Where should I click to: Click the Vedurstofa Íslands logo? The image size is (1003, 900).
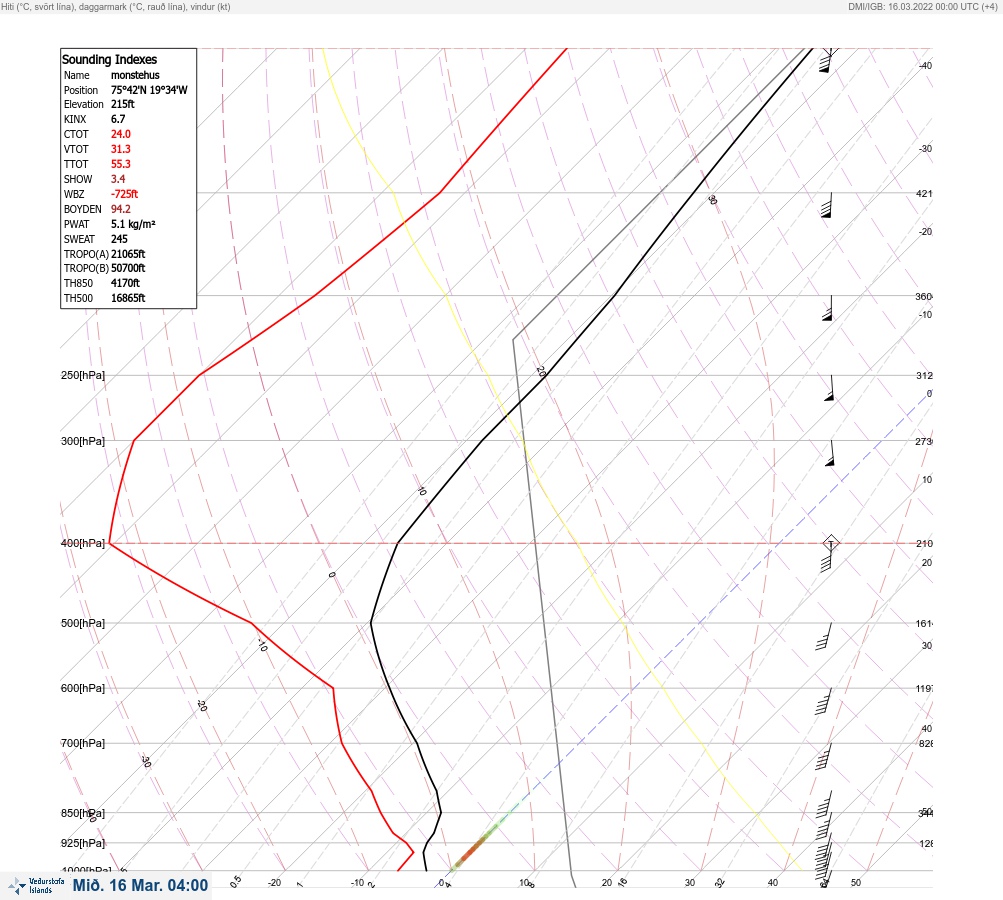(x=36, y=885)
